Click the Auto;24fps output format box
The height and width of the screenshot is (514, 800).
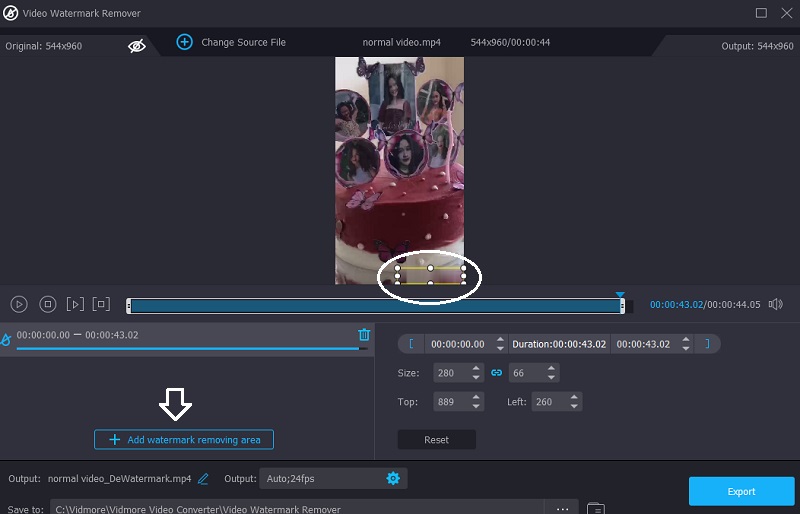pyautogui.click(x=318, y=479)
